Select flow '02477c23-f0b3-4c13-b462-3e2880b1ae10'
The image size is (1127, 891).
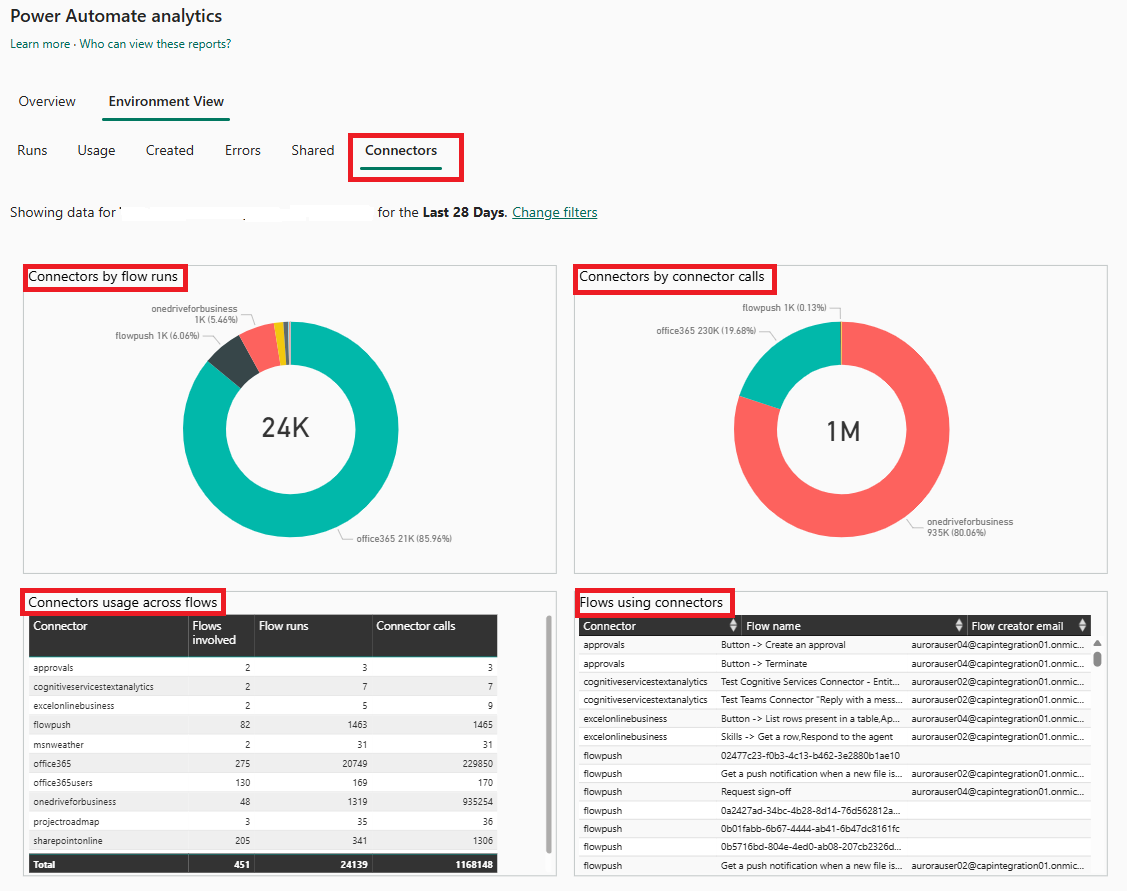point(810,756)
